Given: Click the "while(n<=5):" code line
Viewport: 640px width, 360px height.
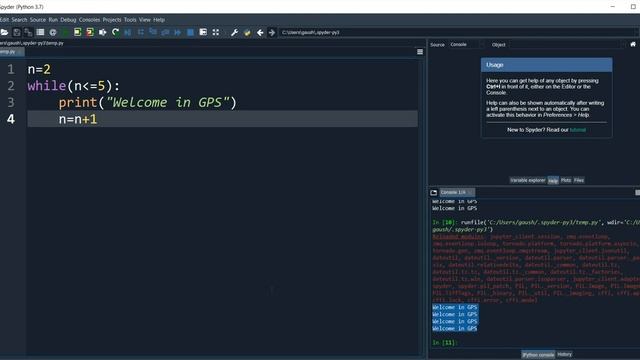Looking at the screenshot, I should [73, 86].
